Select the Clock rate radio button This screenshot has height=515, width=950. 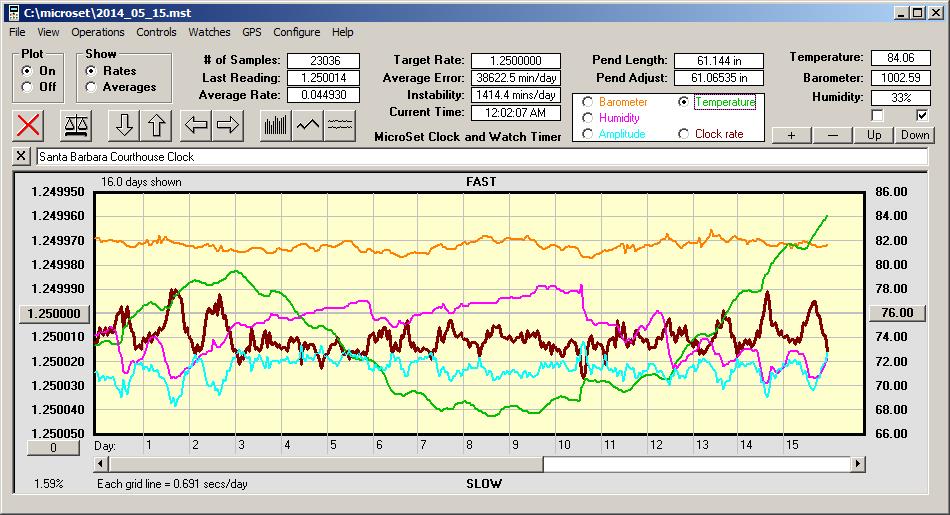coord(683,134)
